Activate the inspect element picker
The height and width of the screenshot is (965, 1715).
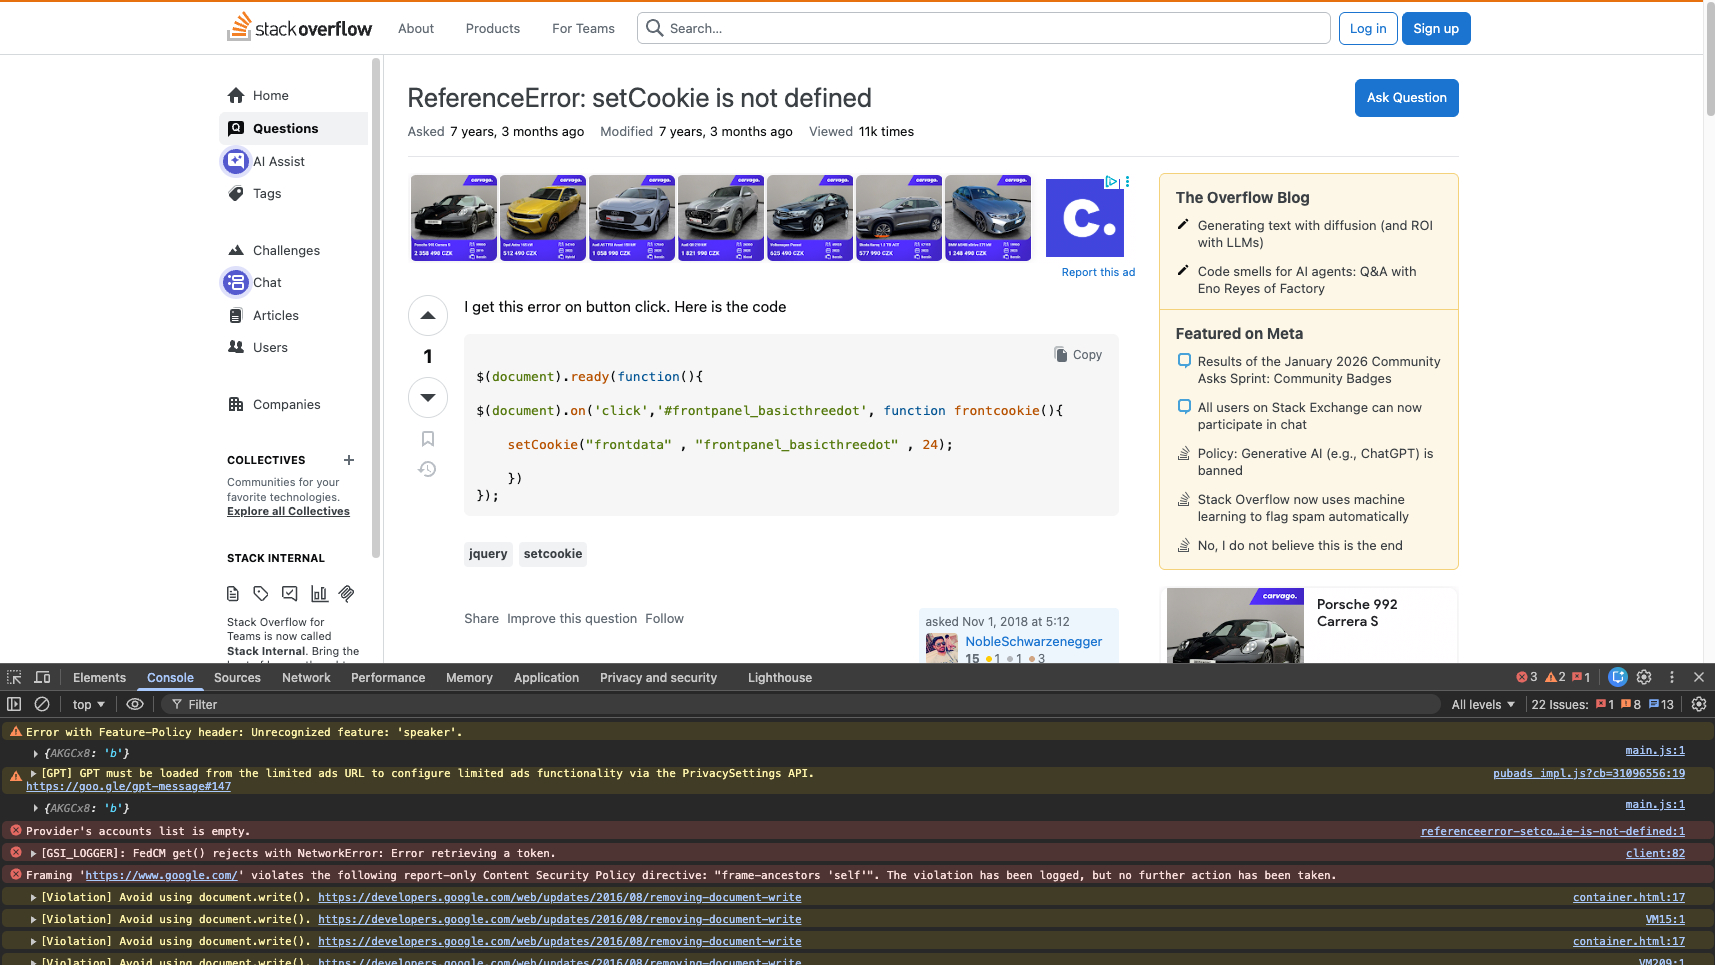pyautogui.click(x=14, y=677)
